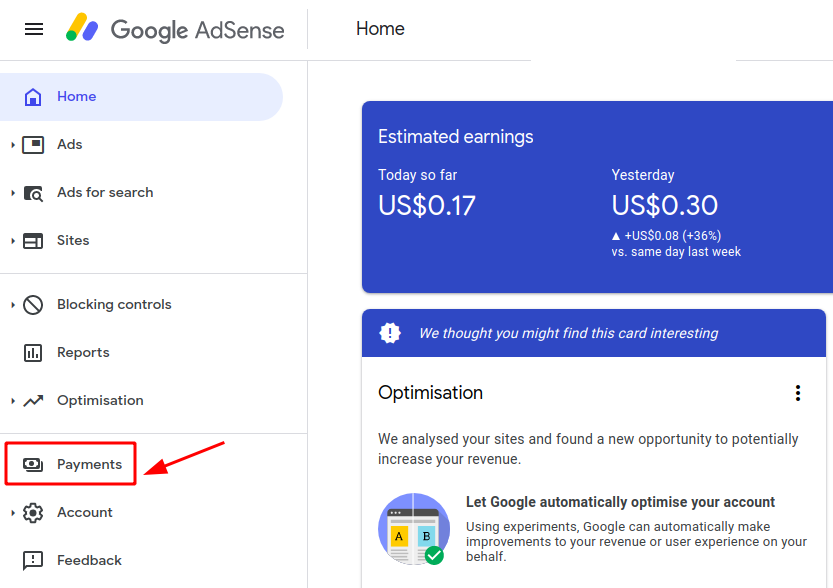Open the Feedback option
Viewport: 833px width, 588px height.
(89, 560)
